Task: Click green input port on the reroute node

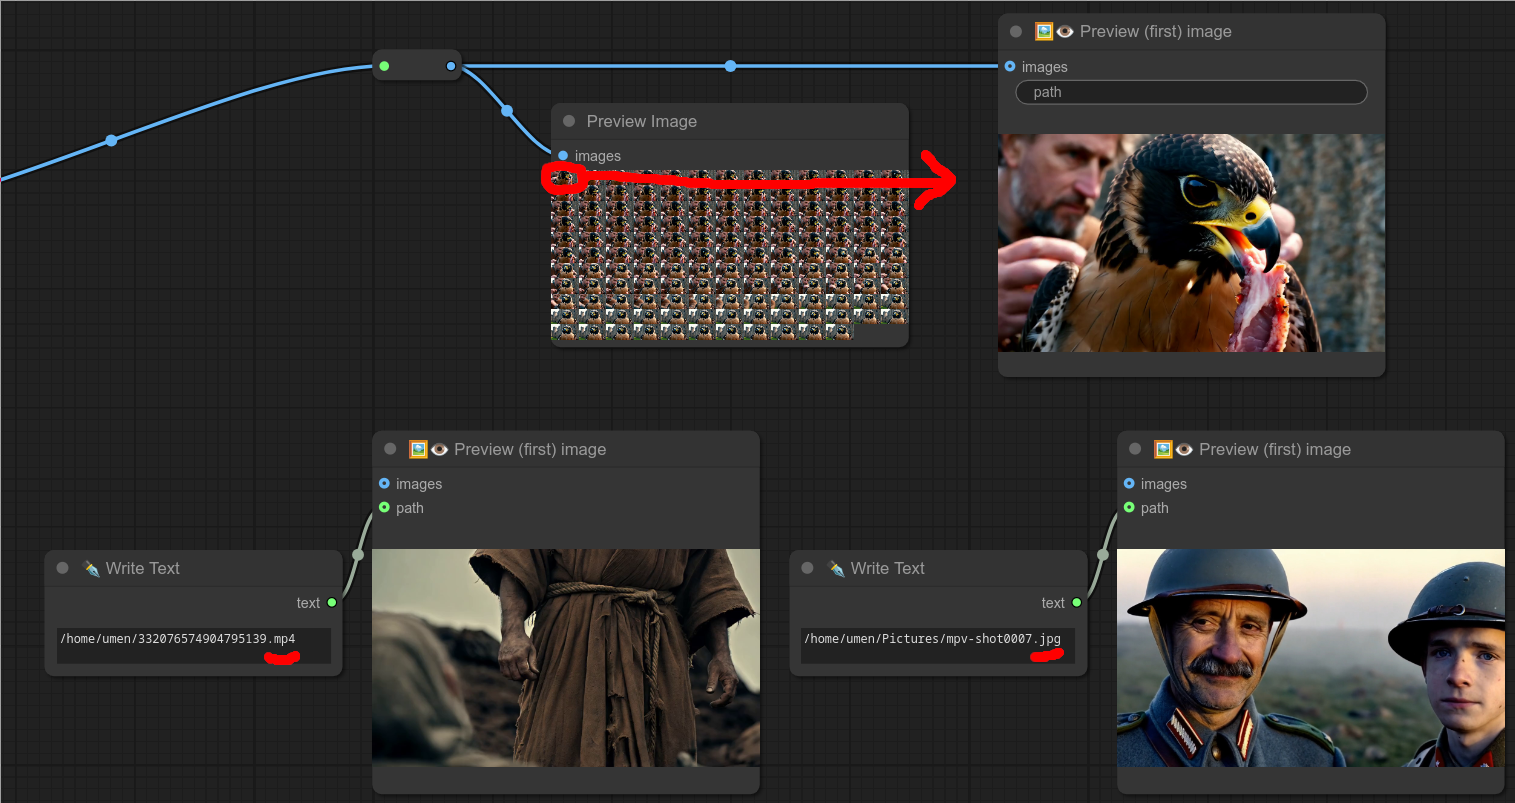Action: click(384, 67)
